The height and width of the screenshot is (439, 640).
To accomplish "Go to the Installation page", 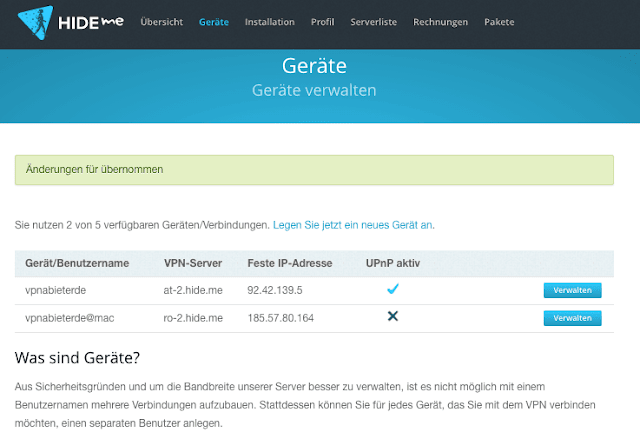I will pyautogui.click(x=270, y=22).
